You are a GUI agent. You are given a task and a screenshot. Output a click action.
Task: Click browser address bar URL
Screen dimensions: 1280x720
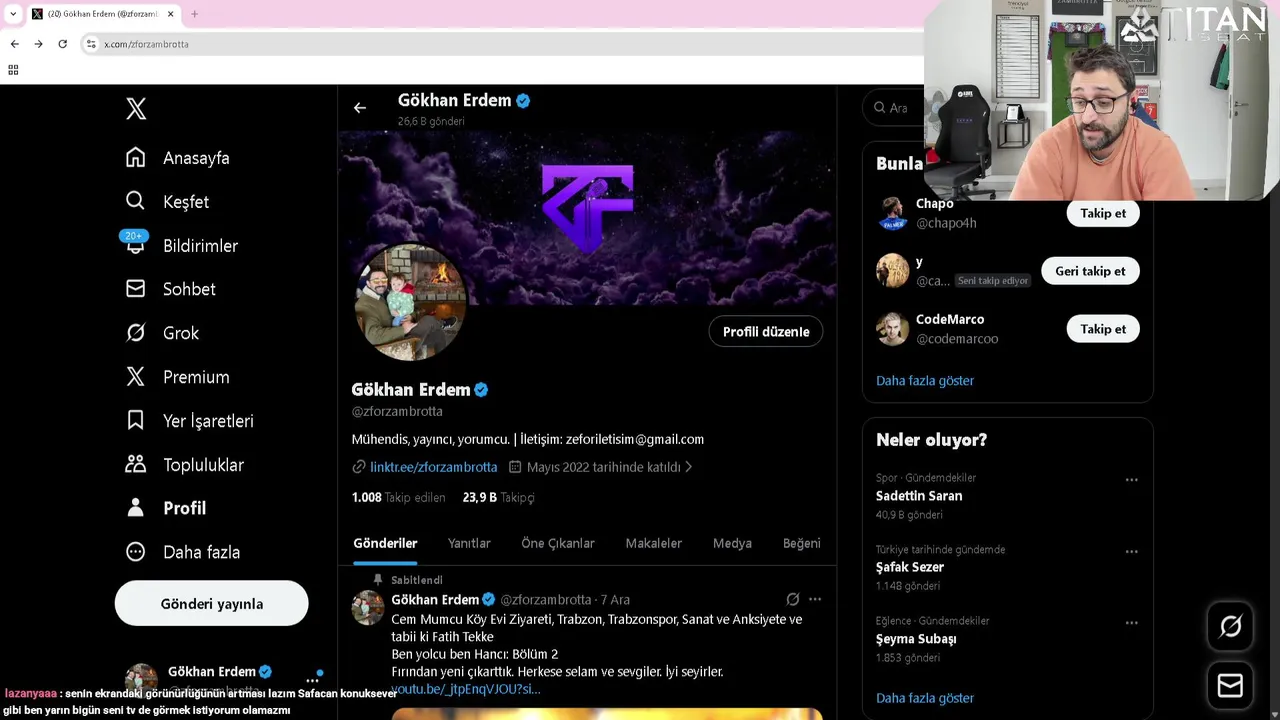coord(146,44)
